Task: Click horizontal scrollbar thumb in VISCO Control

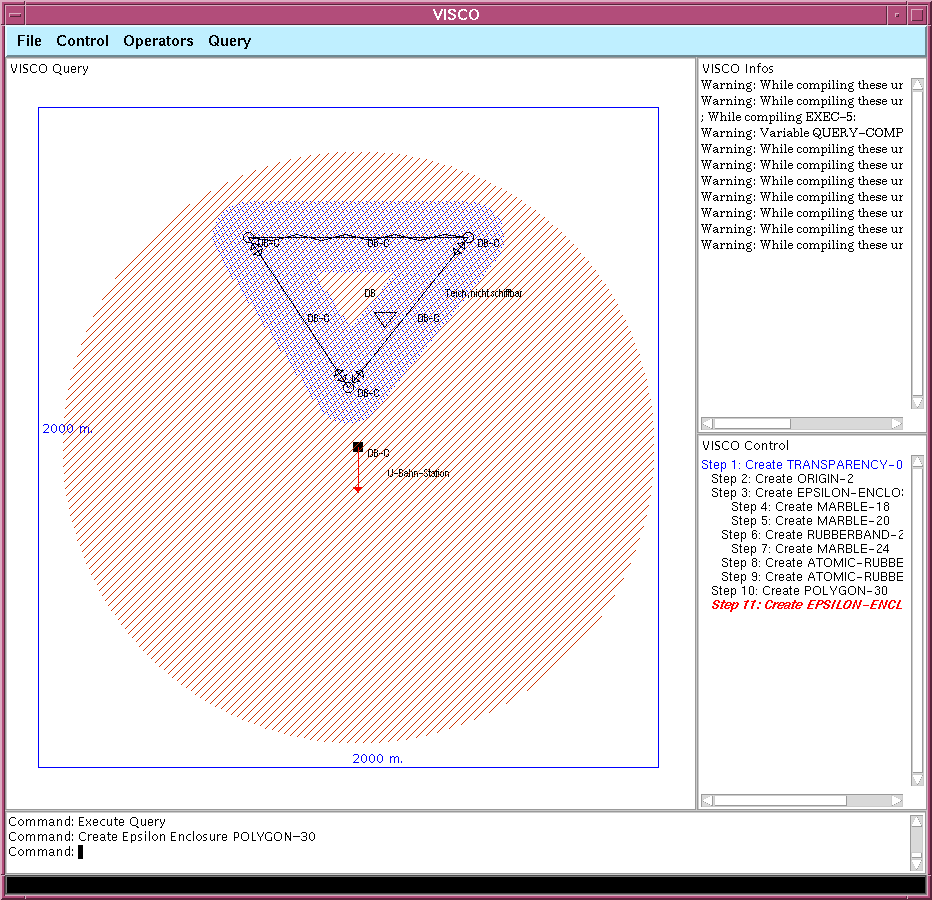Action: (780, 801)
